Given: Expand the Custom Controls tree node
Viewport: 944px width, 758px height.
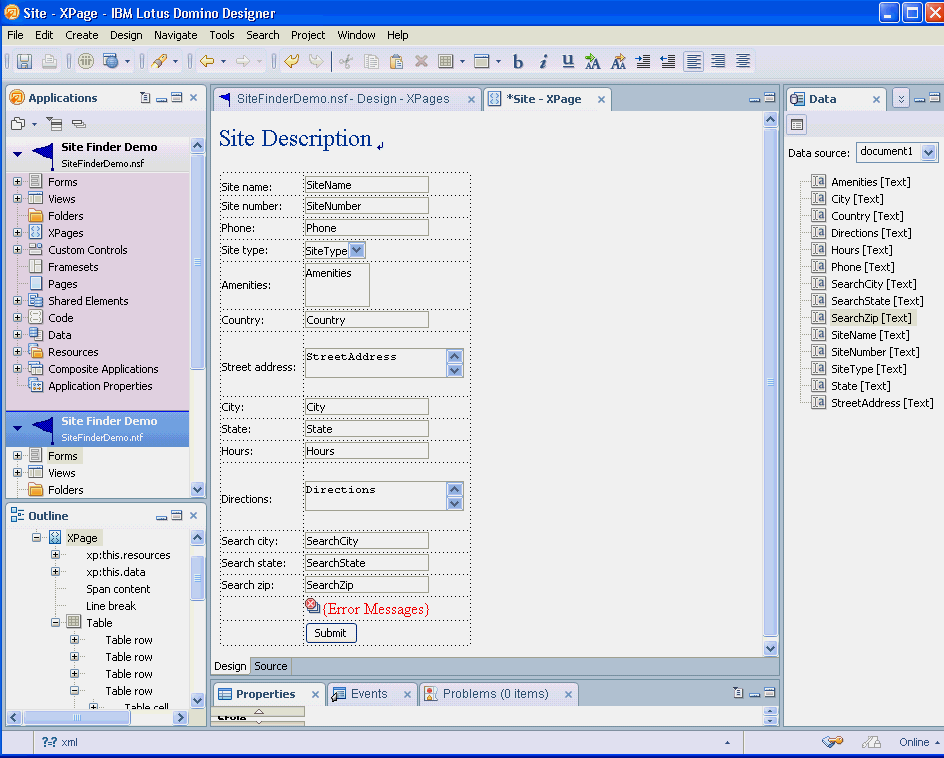Looking at the screenshot, I should pos(18,250).
